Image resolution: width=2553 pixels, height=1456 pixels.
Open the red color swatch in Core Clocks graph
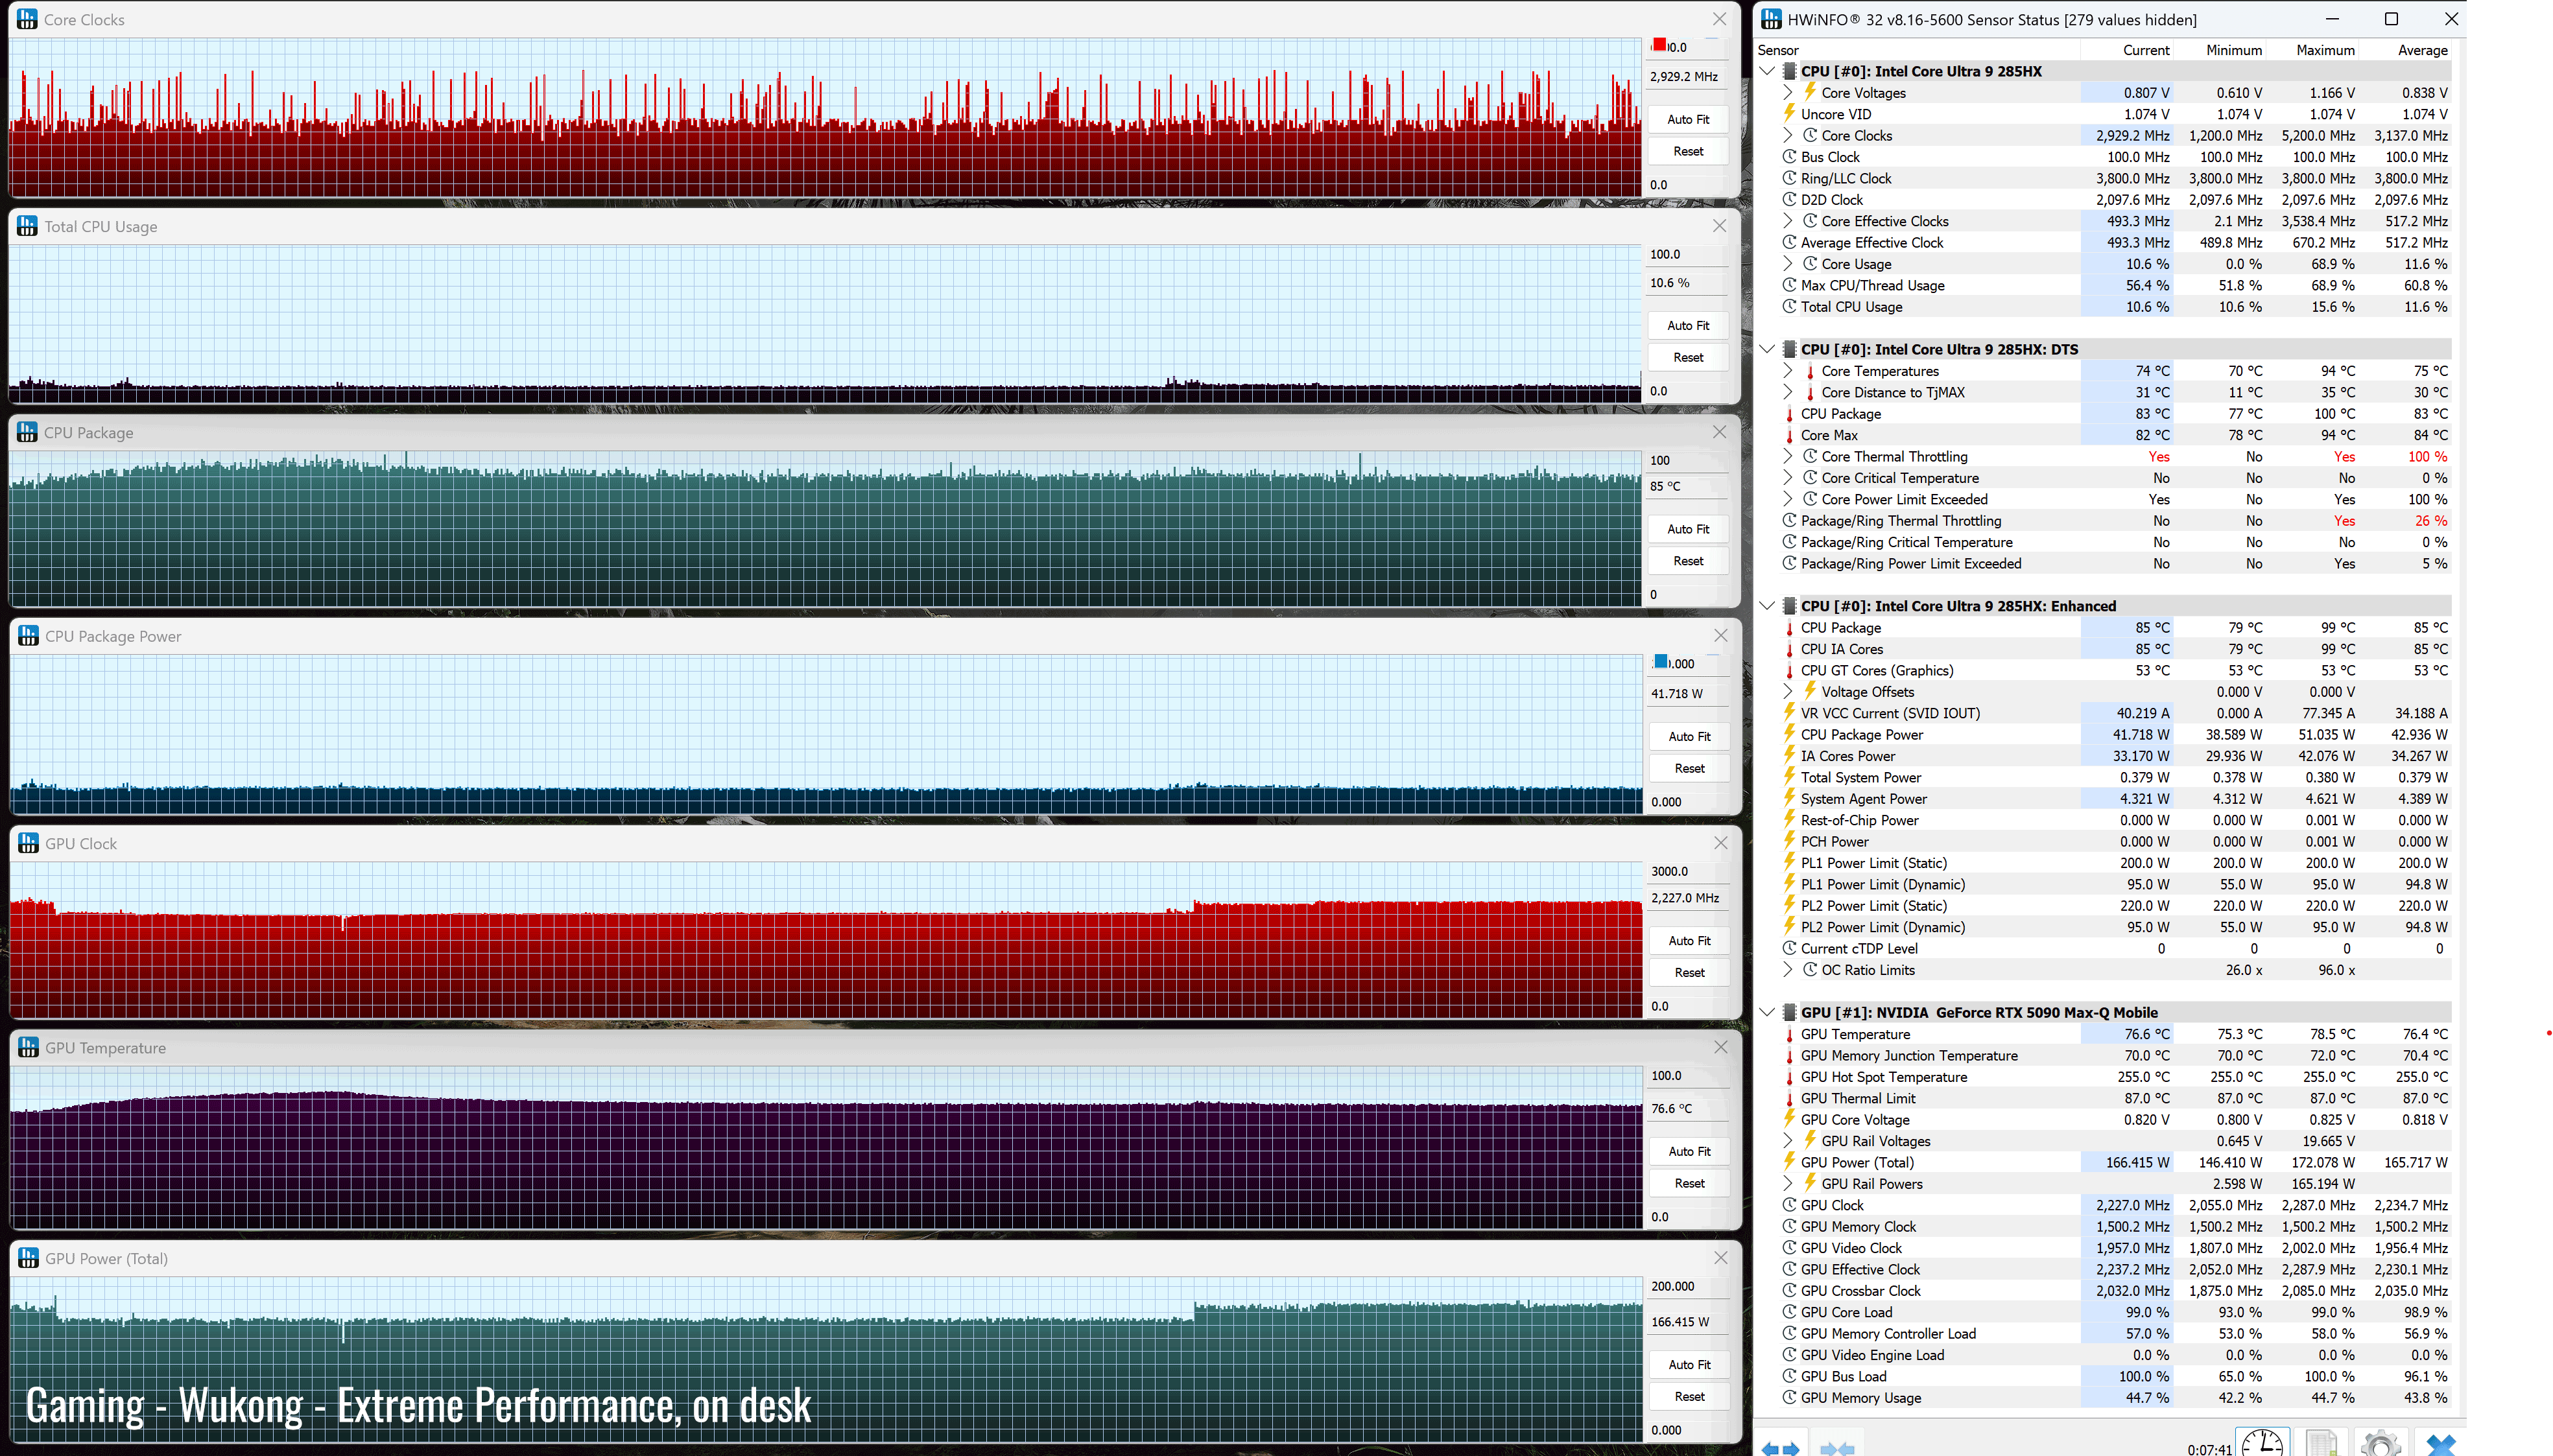click(1660, 44)
